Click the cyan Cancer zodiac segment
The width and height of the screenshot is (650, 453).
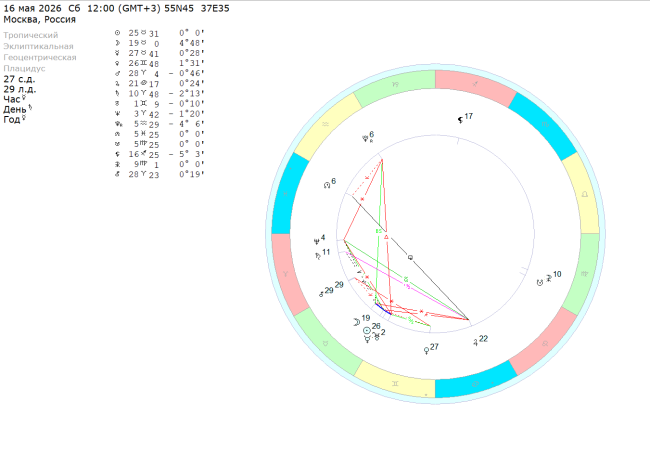click(x=475, y=382)
